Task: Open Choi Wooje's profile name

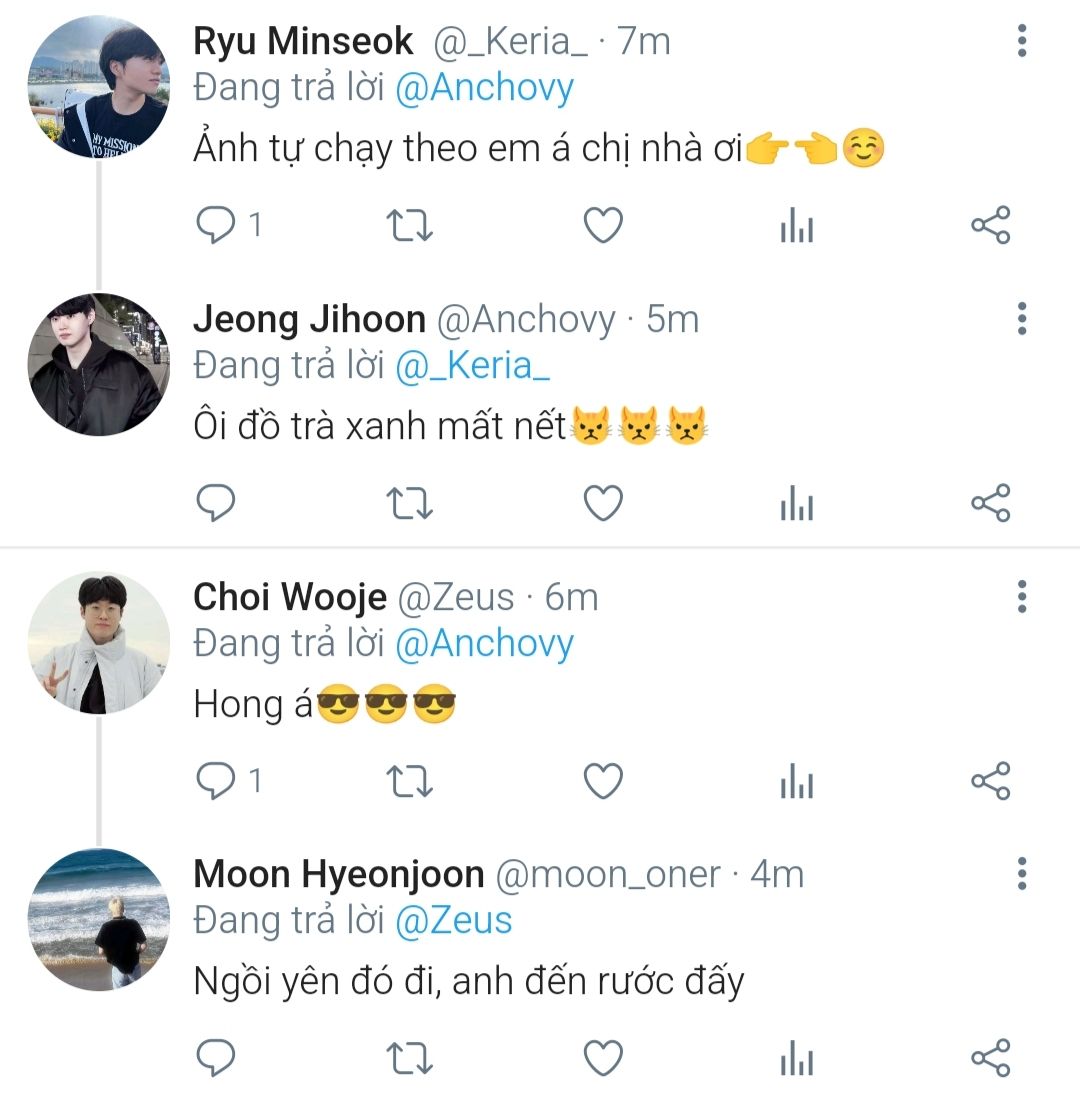Action: coord(289,597)
